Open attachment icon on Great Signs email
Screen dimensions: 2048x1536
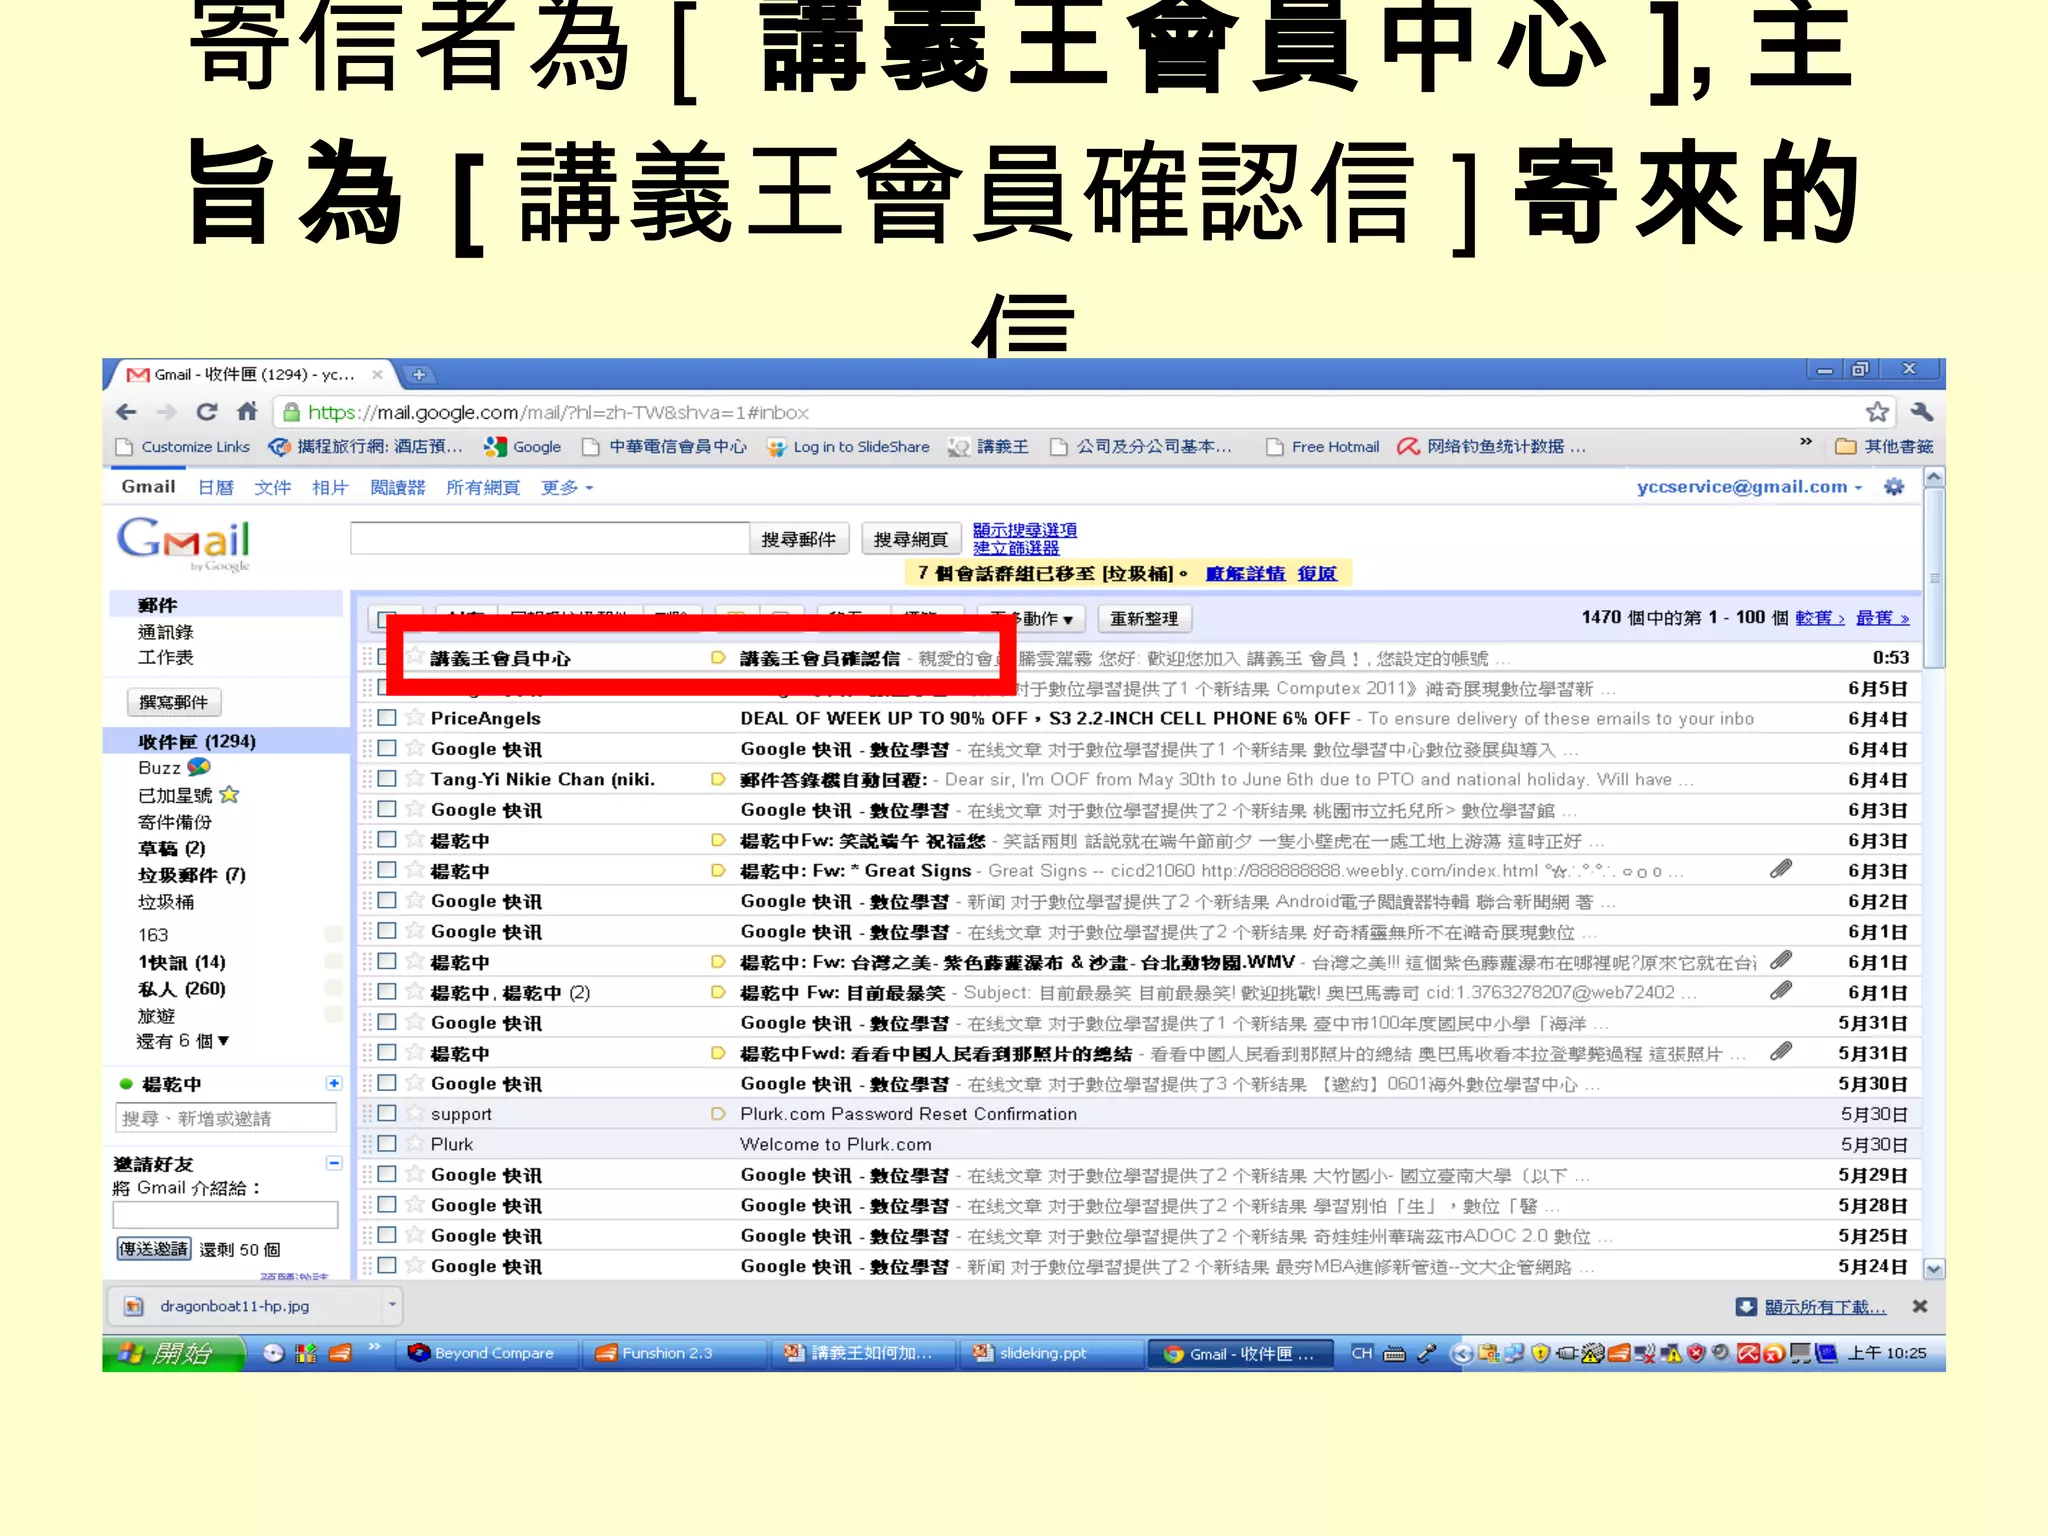point(1781,869)
